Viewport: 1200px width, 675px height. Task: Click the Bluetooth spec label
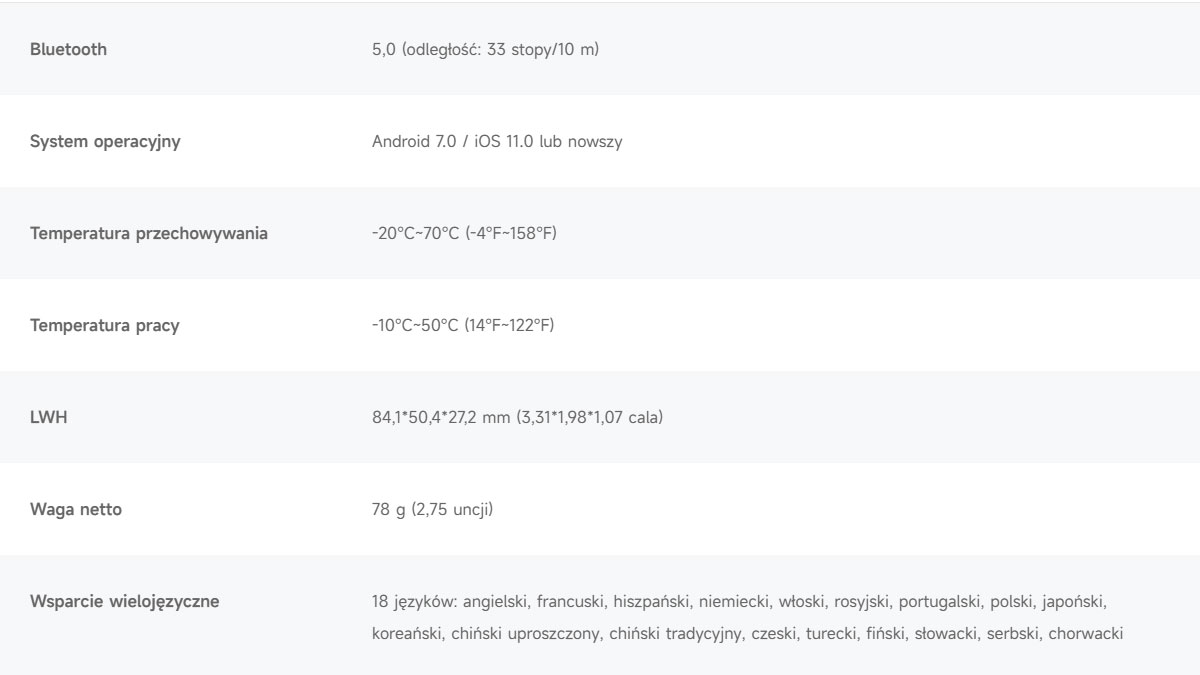(x=68, y=49)
